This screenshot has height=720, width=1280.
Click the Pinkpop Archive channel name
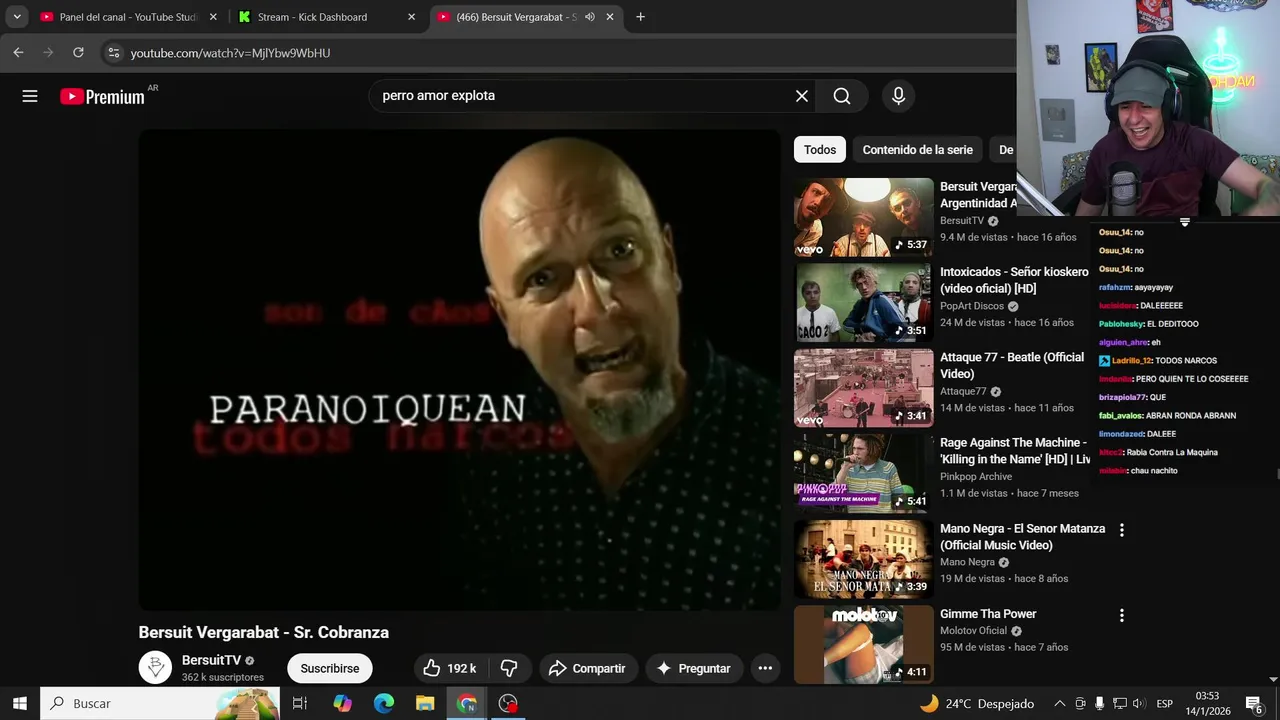pyautogui.click(x=976, y=477)
